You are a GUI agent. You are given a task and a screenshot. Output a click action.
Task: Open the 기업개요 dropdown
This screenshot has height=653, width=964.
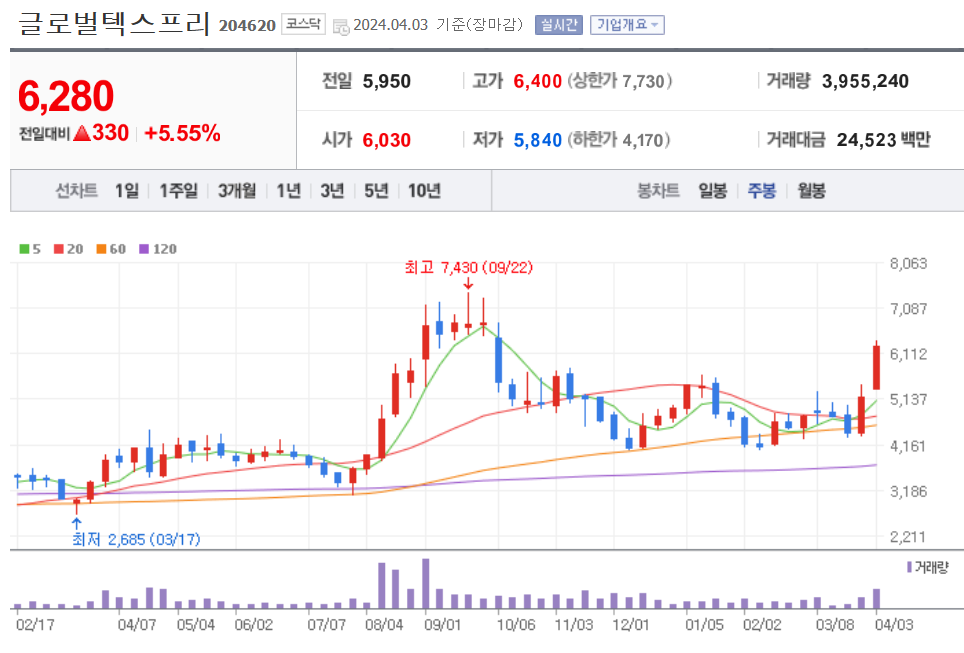coord(627,25)
